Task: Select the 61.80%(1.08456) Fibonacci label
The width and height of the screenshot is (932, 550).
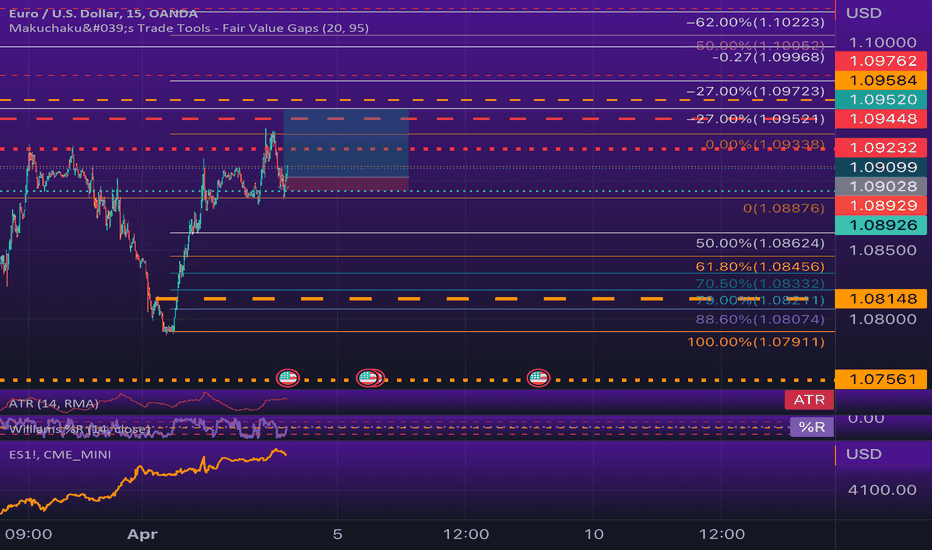Action: coord(760,266)
